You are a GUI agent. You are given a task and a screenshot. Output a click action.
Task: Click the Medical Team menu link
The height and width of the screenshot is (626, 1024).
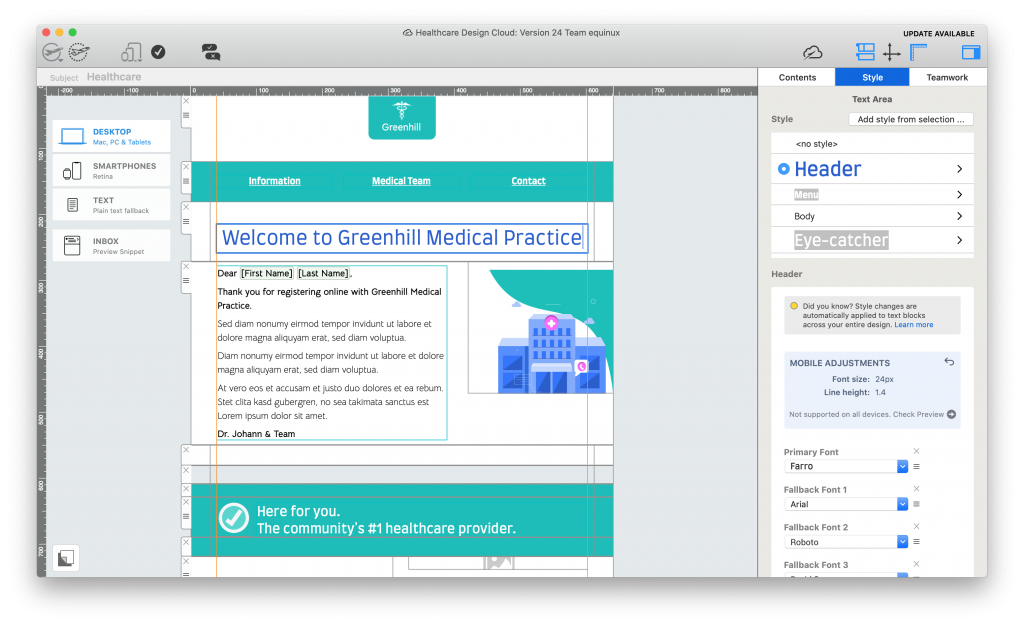pos(401,181)
